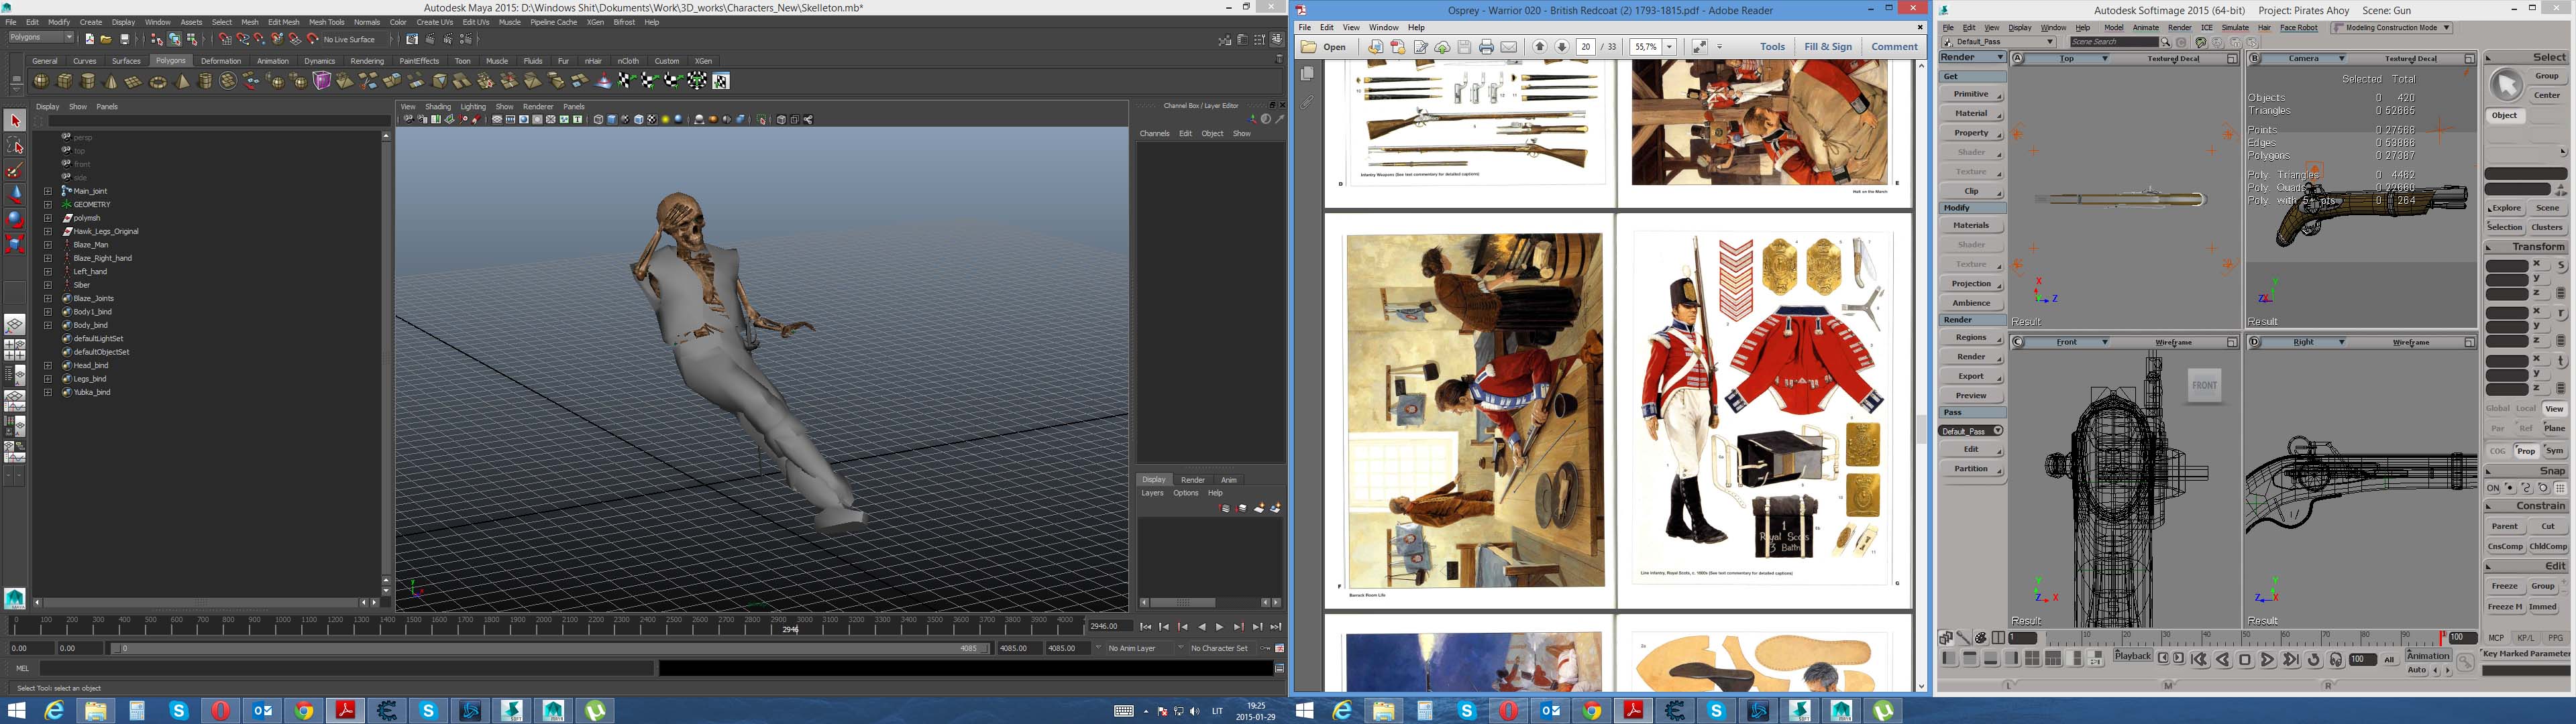Click the Open scene folder icon in Maya
This screenshot has height=724, width=2576.
pyautogui.click(x=106, y=40)
